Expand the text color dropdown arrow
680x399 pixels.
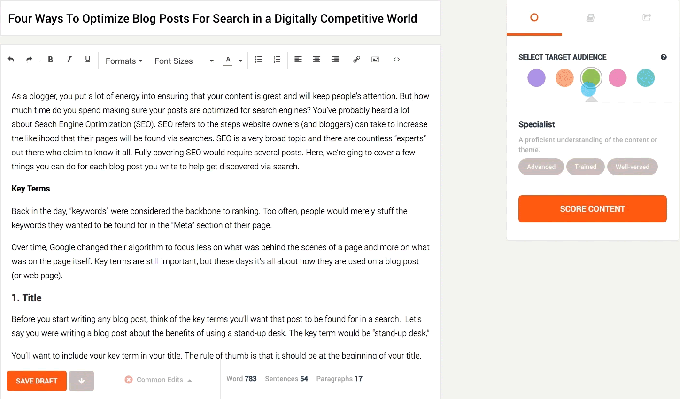240,61
